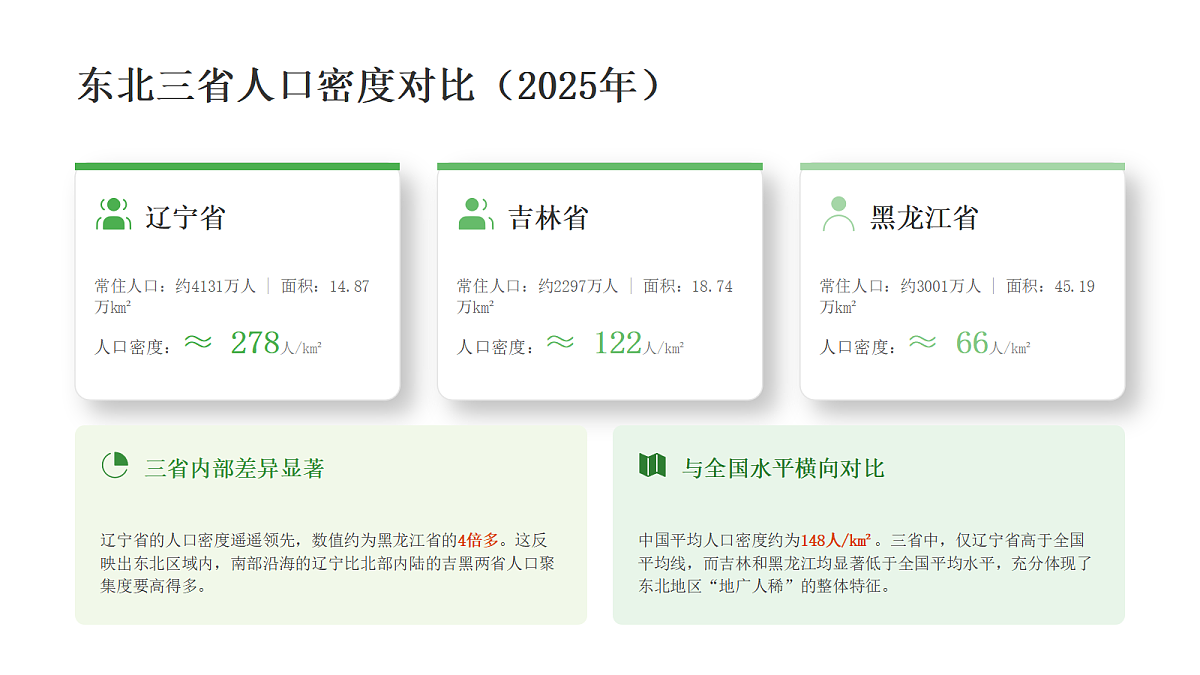This screenshot has width=1200, height=675.
Task: Select the 辽宁省 card heading
Action: [186, 217]
